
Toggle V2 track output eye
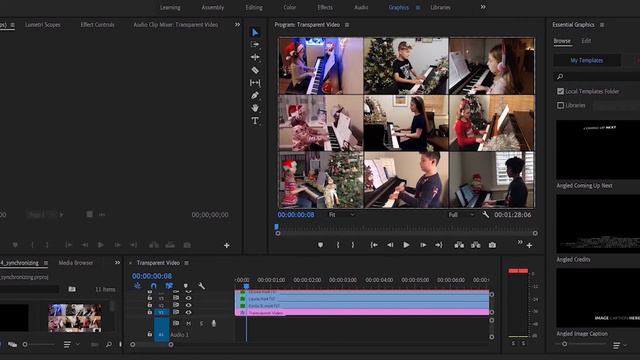(189, 305)
